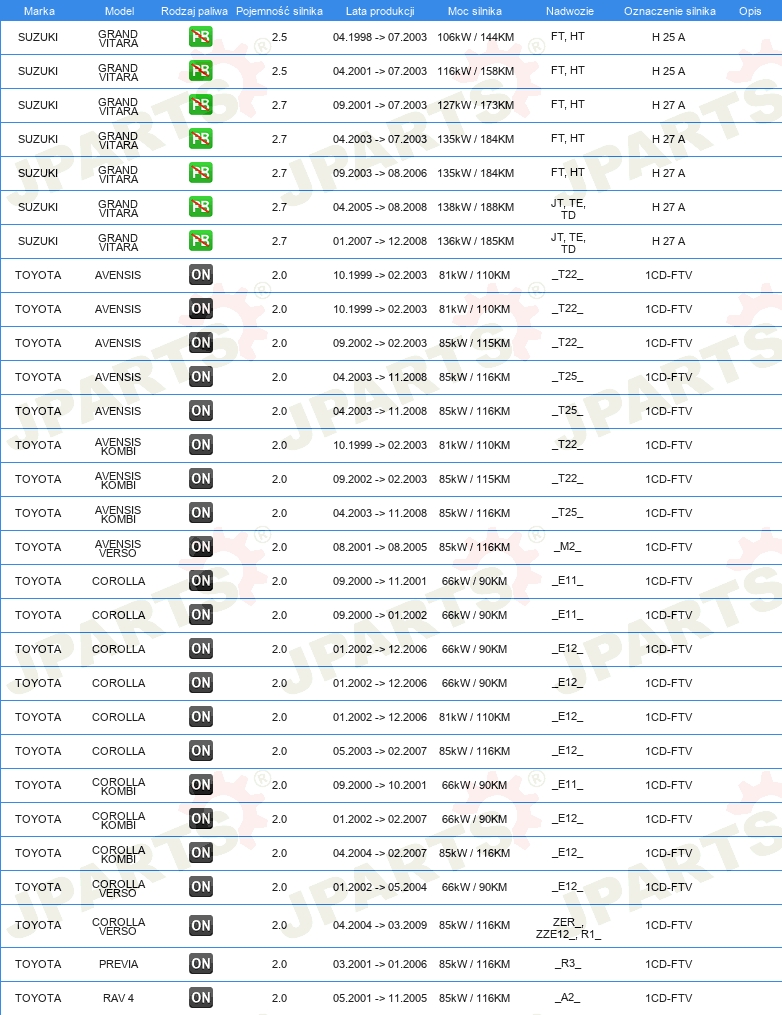This screenshot has width=782, height=1015.
Task: Click ON icon for Corolla 09.2000 -> 11.2001
Action: tap(201, 581)
